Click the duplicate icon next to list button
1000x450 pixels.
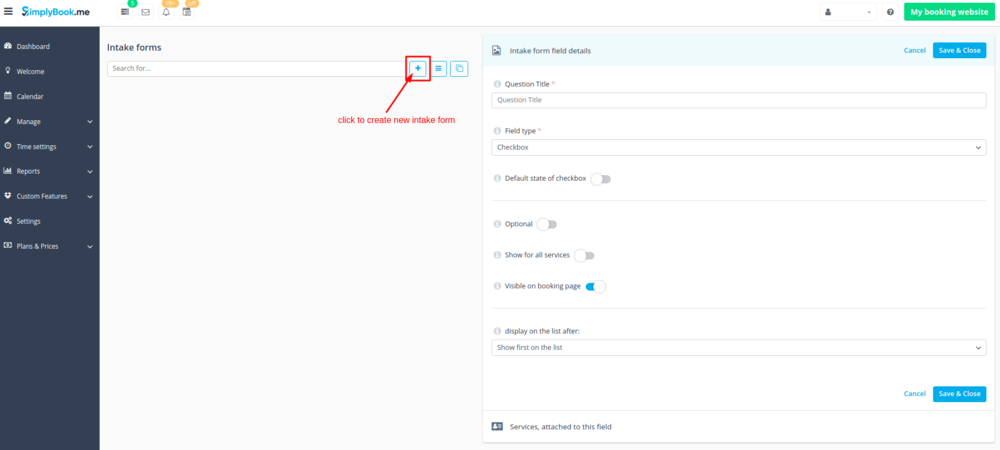(x=459, y=69)
